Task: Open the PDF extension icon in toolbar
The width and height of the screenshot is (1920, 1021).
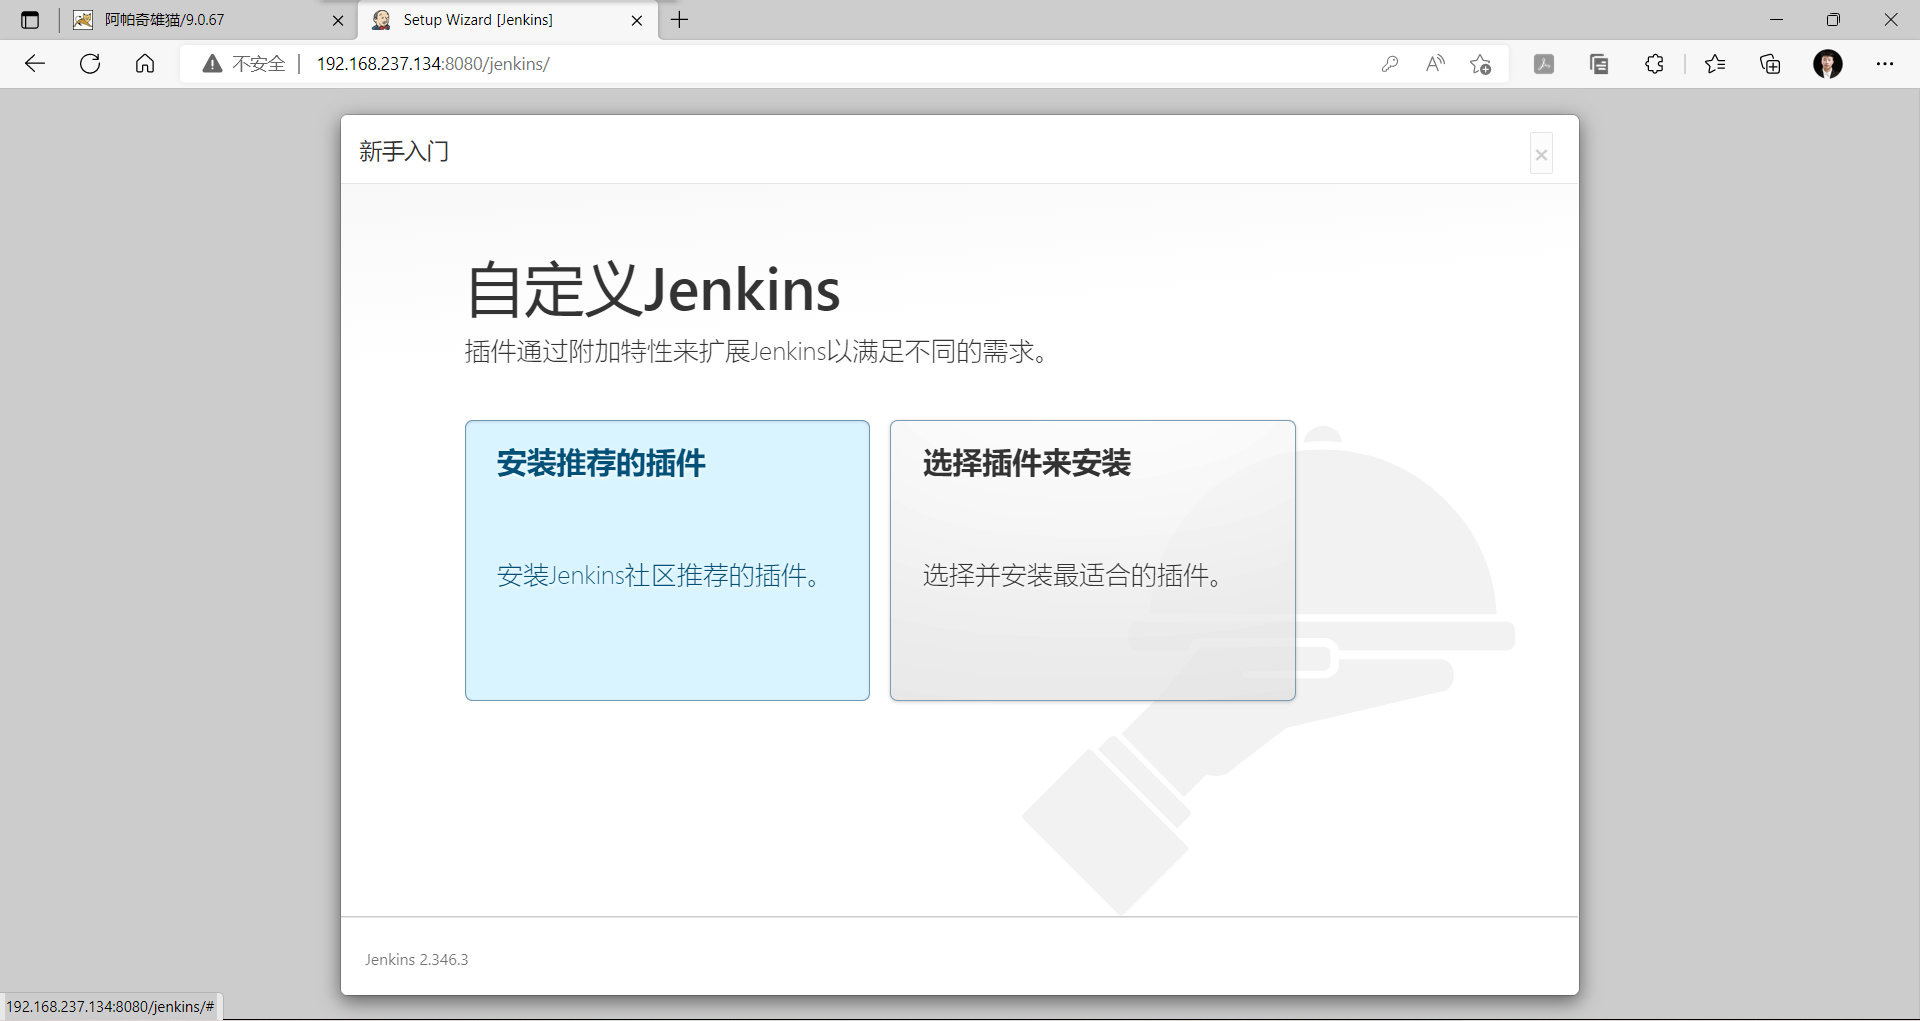Action: pos(1544,64)
